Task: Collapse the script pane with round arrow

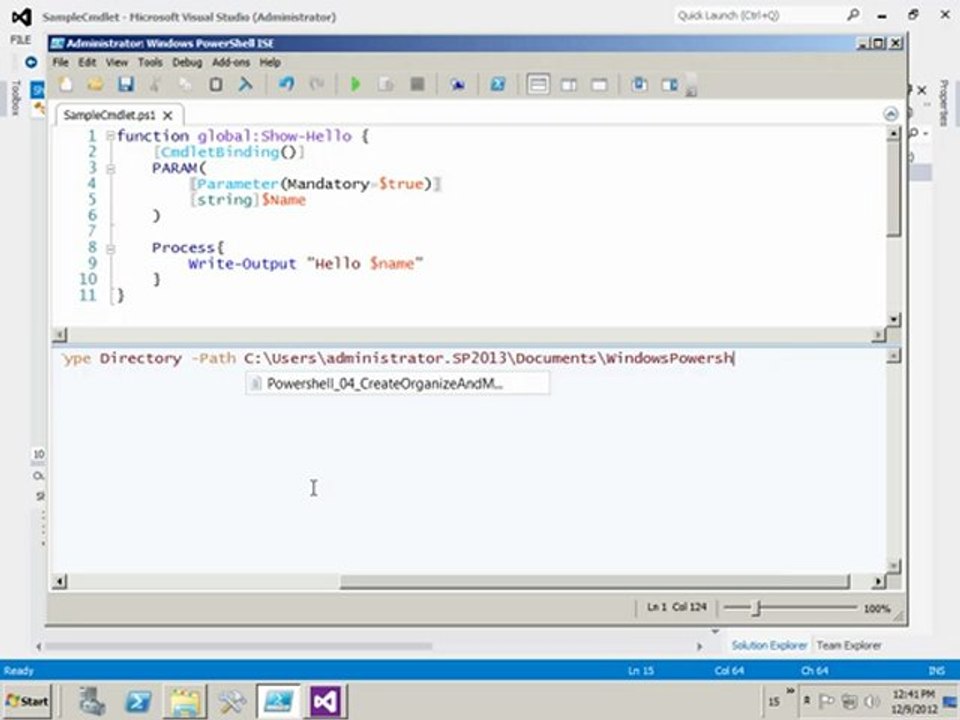Action: (x=891, y=114)
